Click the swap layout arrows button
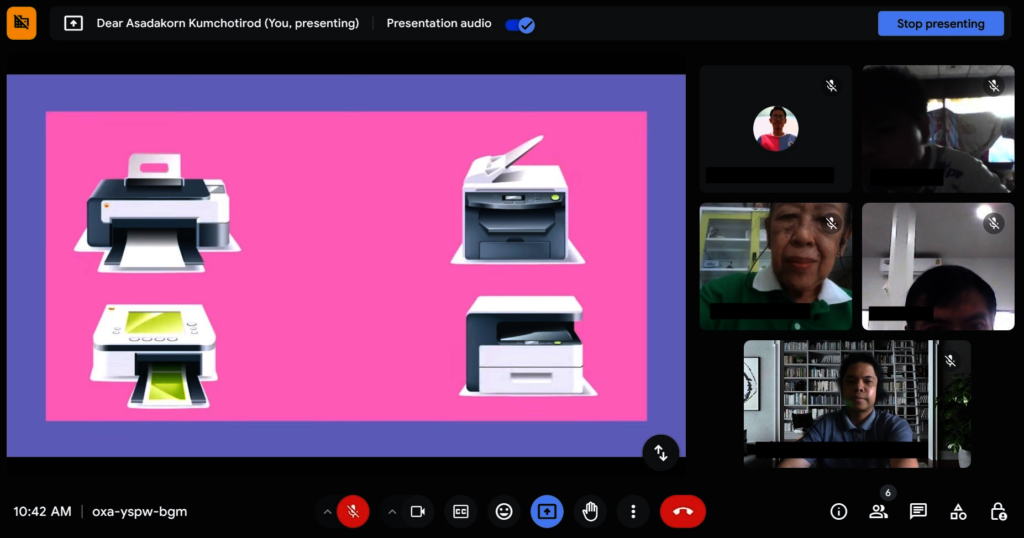Viewport: 1024px width, 538px height. [x=660, y=452]
